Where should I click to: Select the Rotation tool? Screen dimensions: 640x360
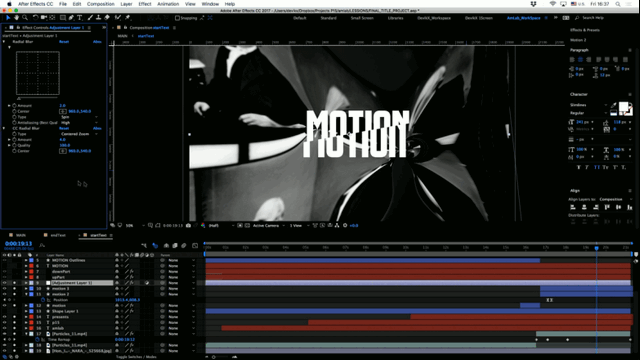(36, 18)
